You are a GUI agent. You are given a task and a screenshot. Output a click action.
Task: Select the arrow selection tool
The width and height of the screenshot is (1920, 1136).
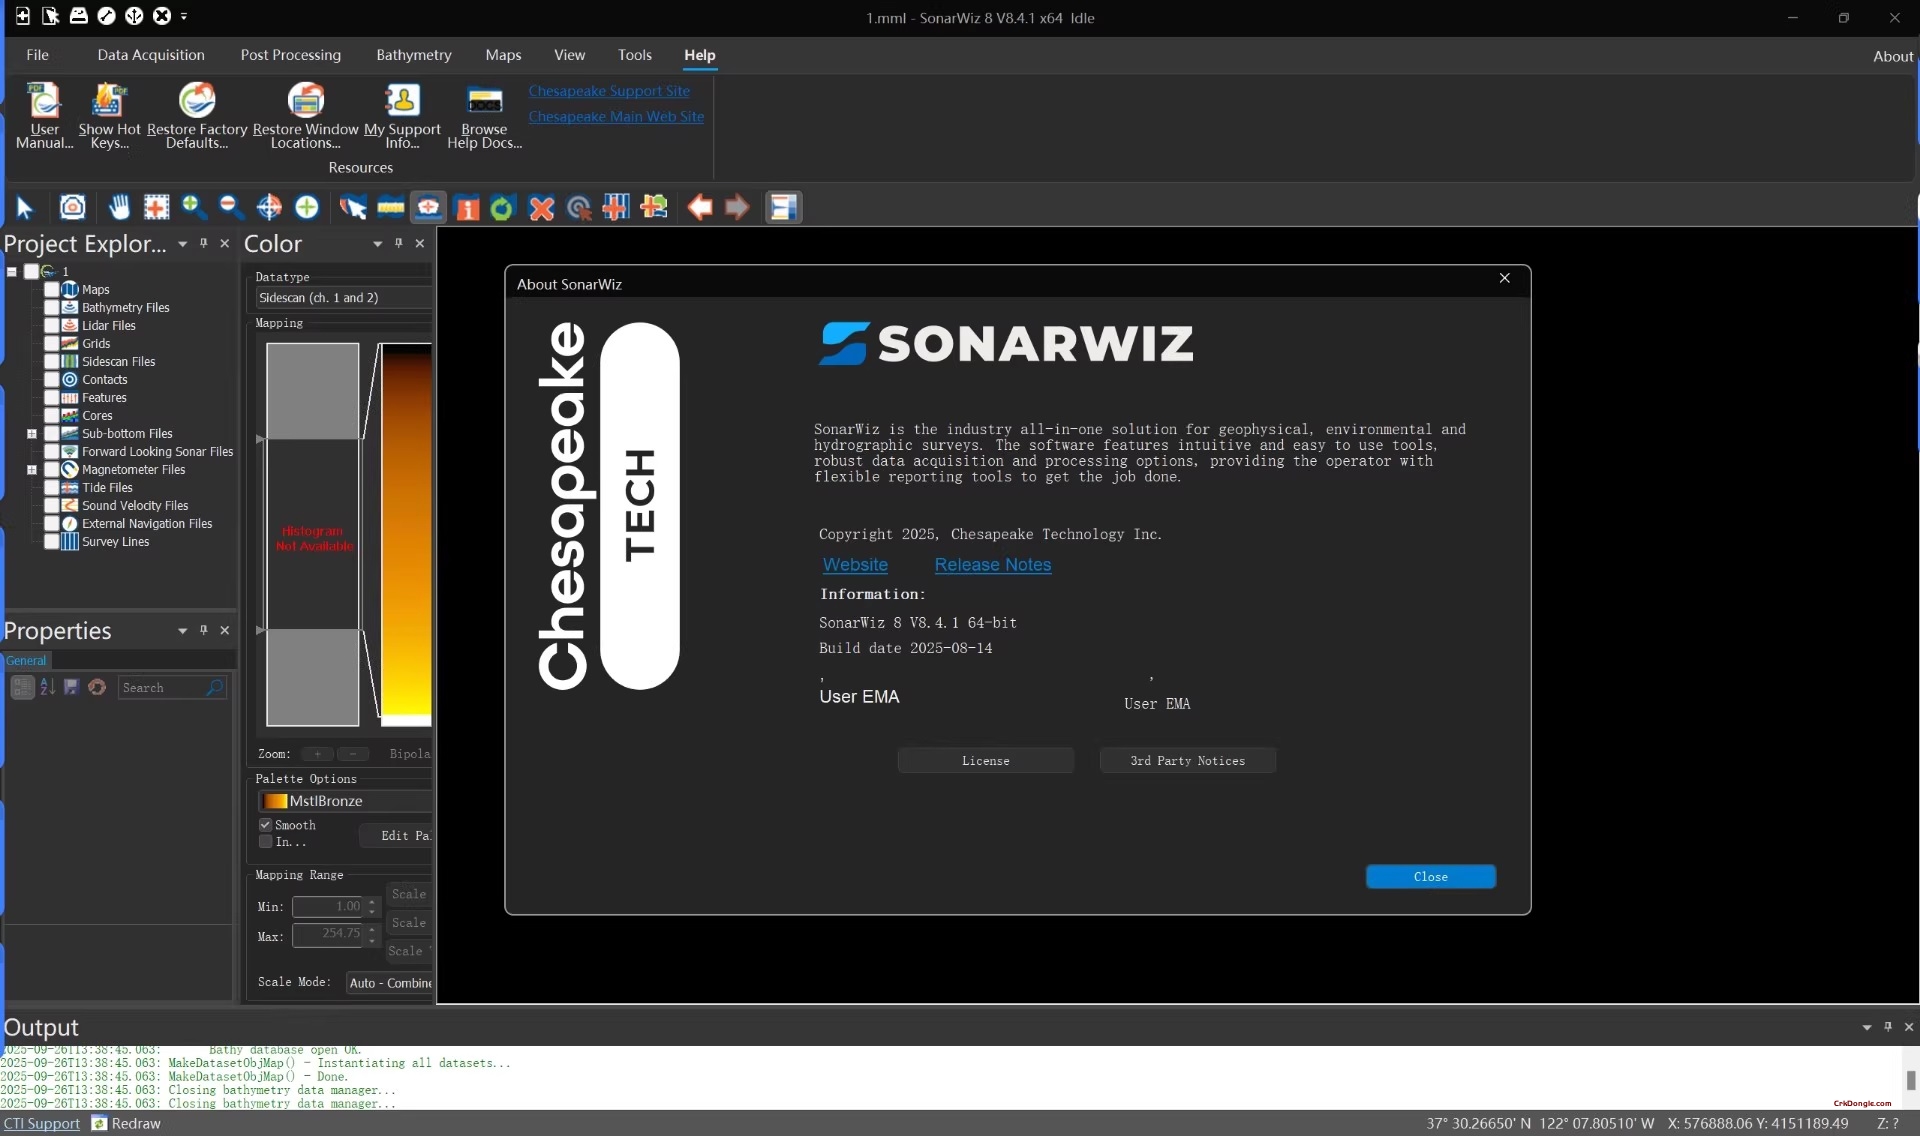pos(25,207)
